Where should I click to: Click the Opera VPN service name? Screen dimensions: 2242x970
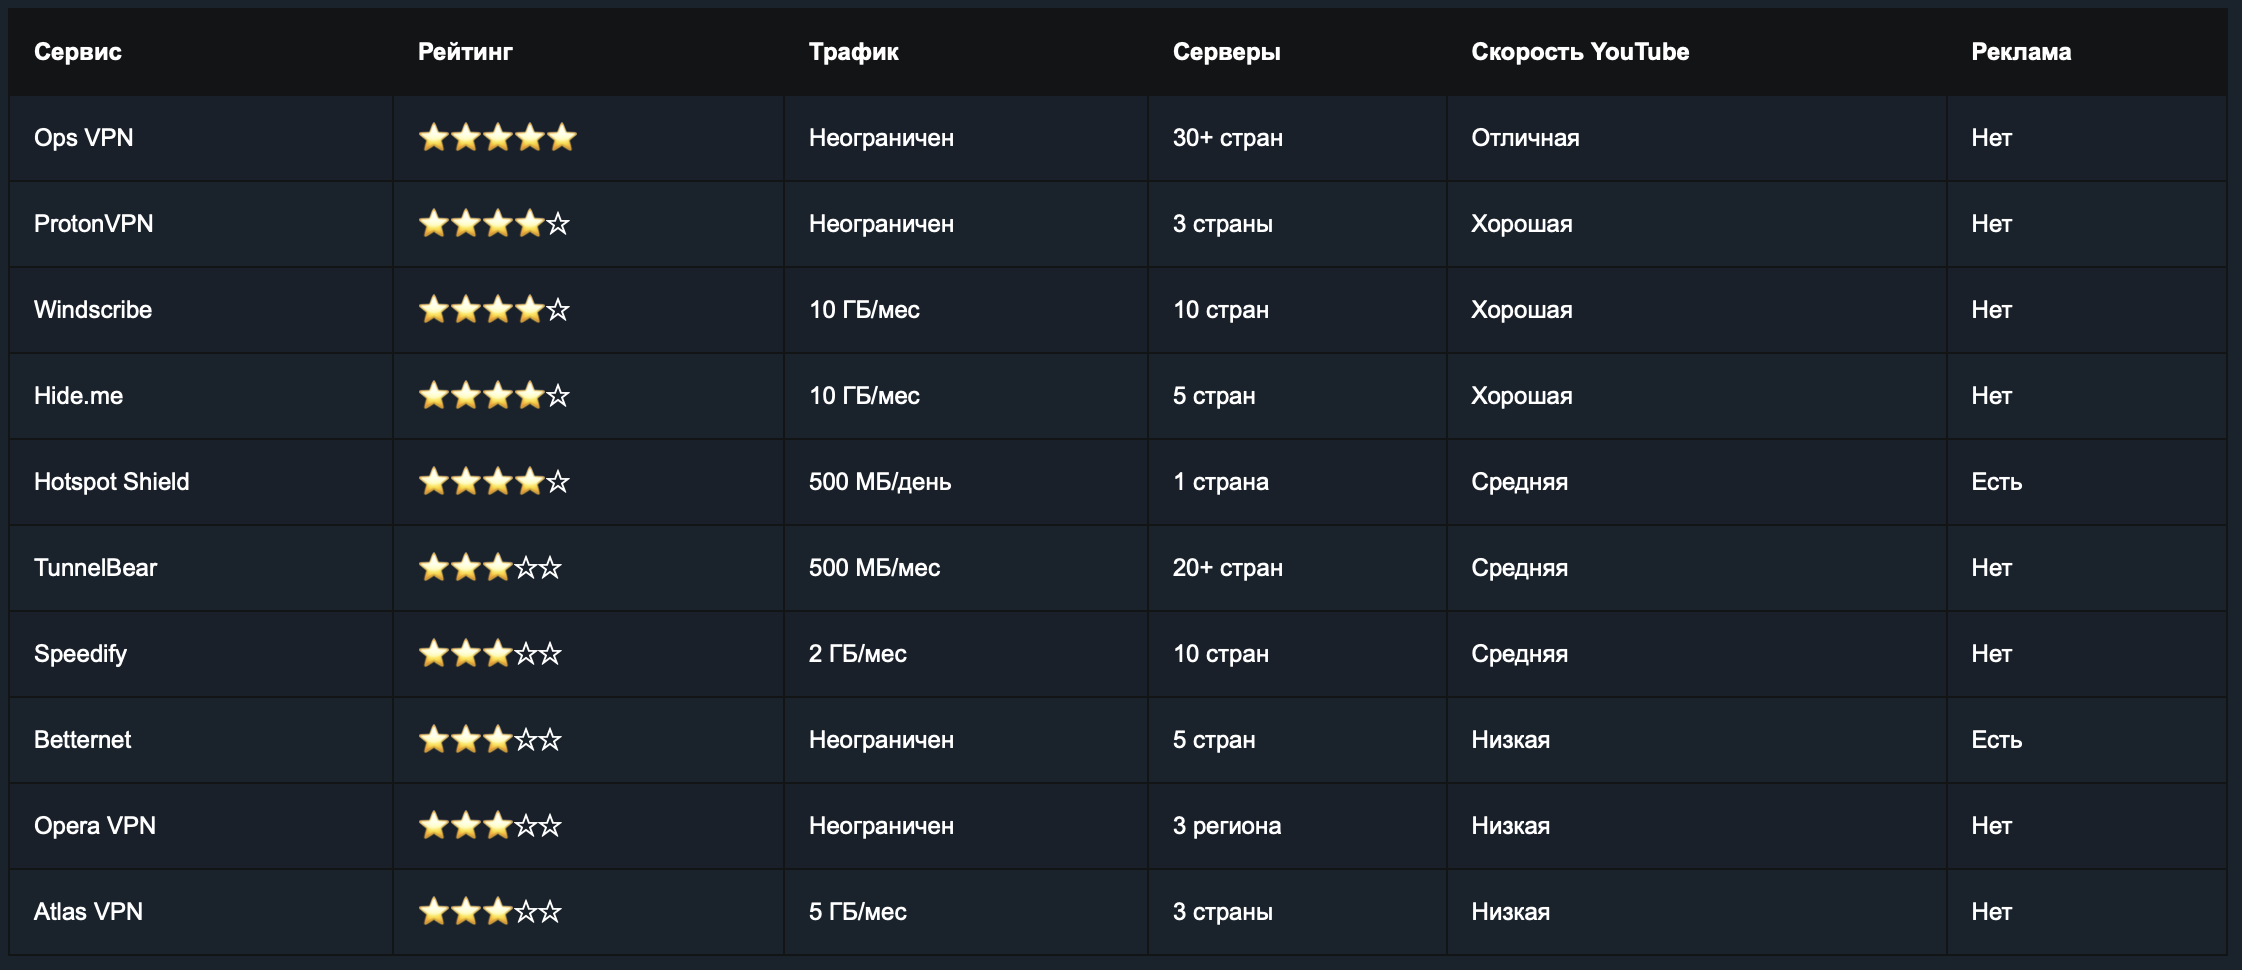tap(95, 826)
